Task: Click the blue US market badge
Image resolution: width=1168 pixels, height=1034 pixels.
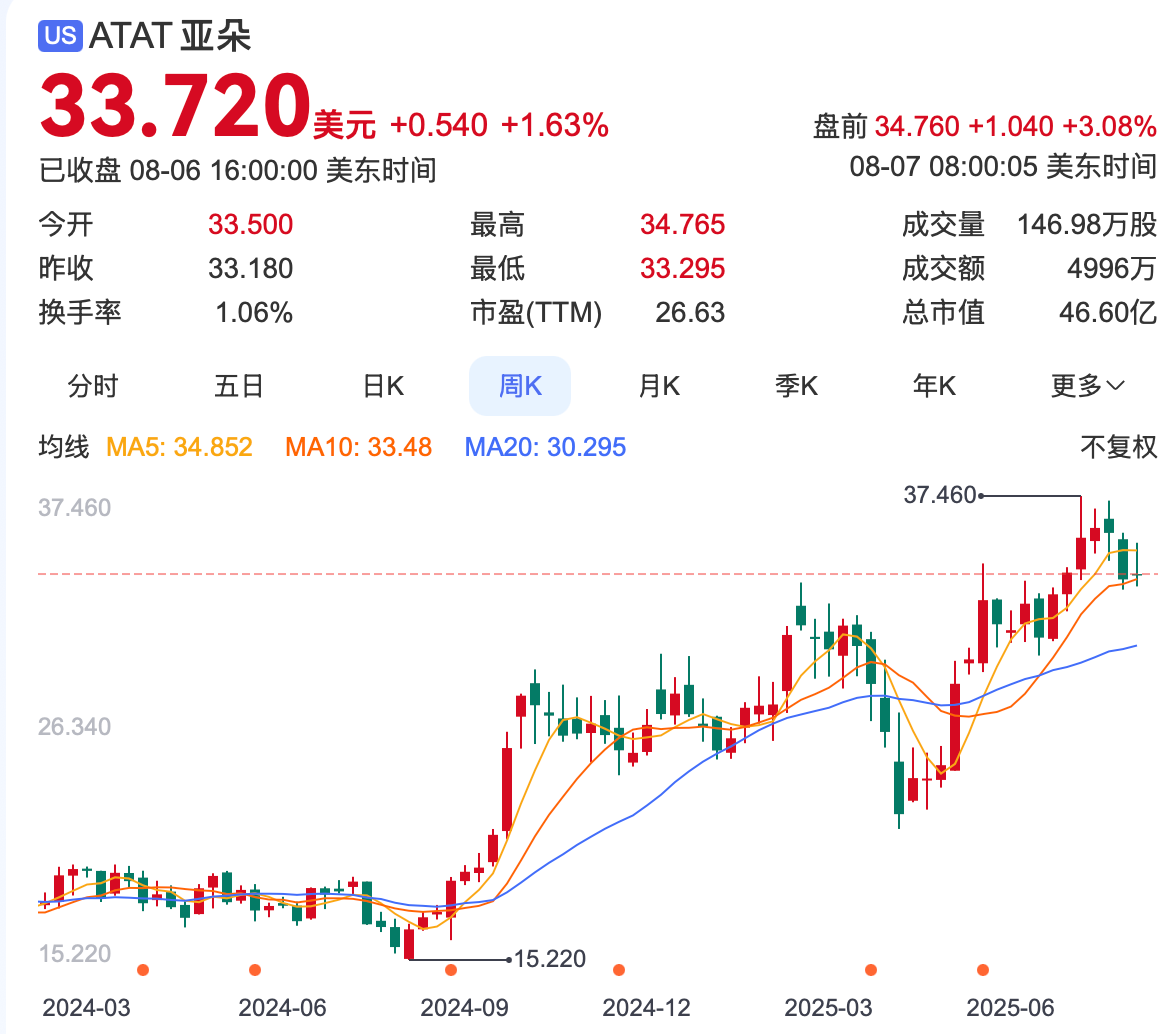Action: pos(60,36)
